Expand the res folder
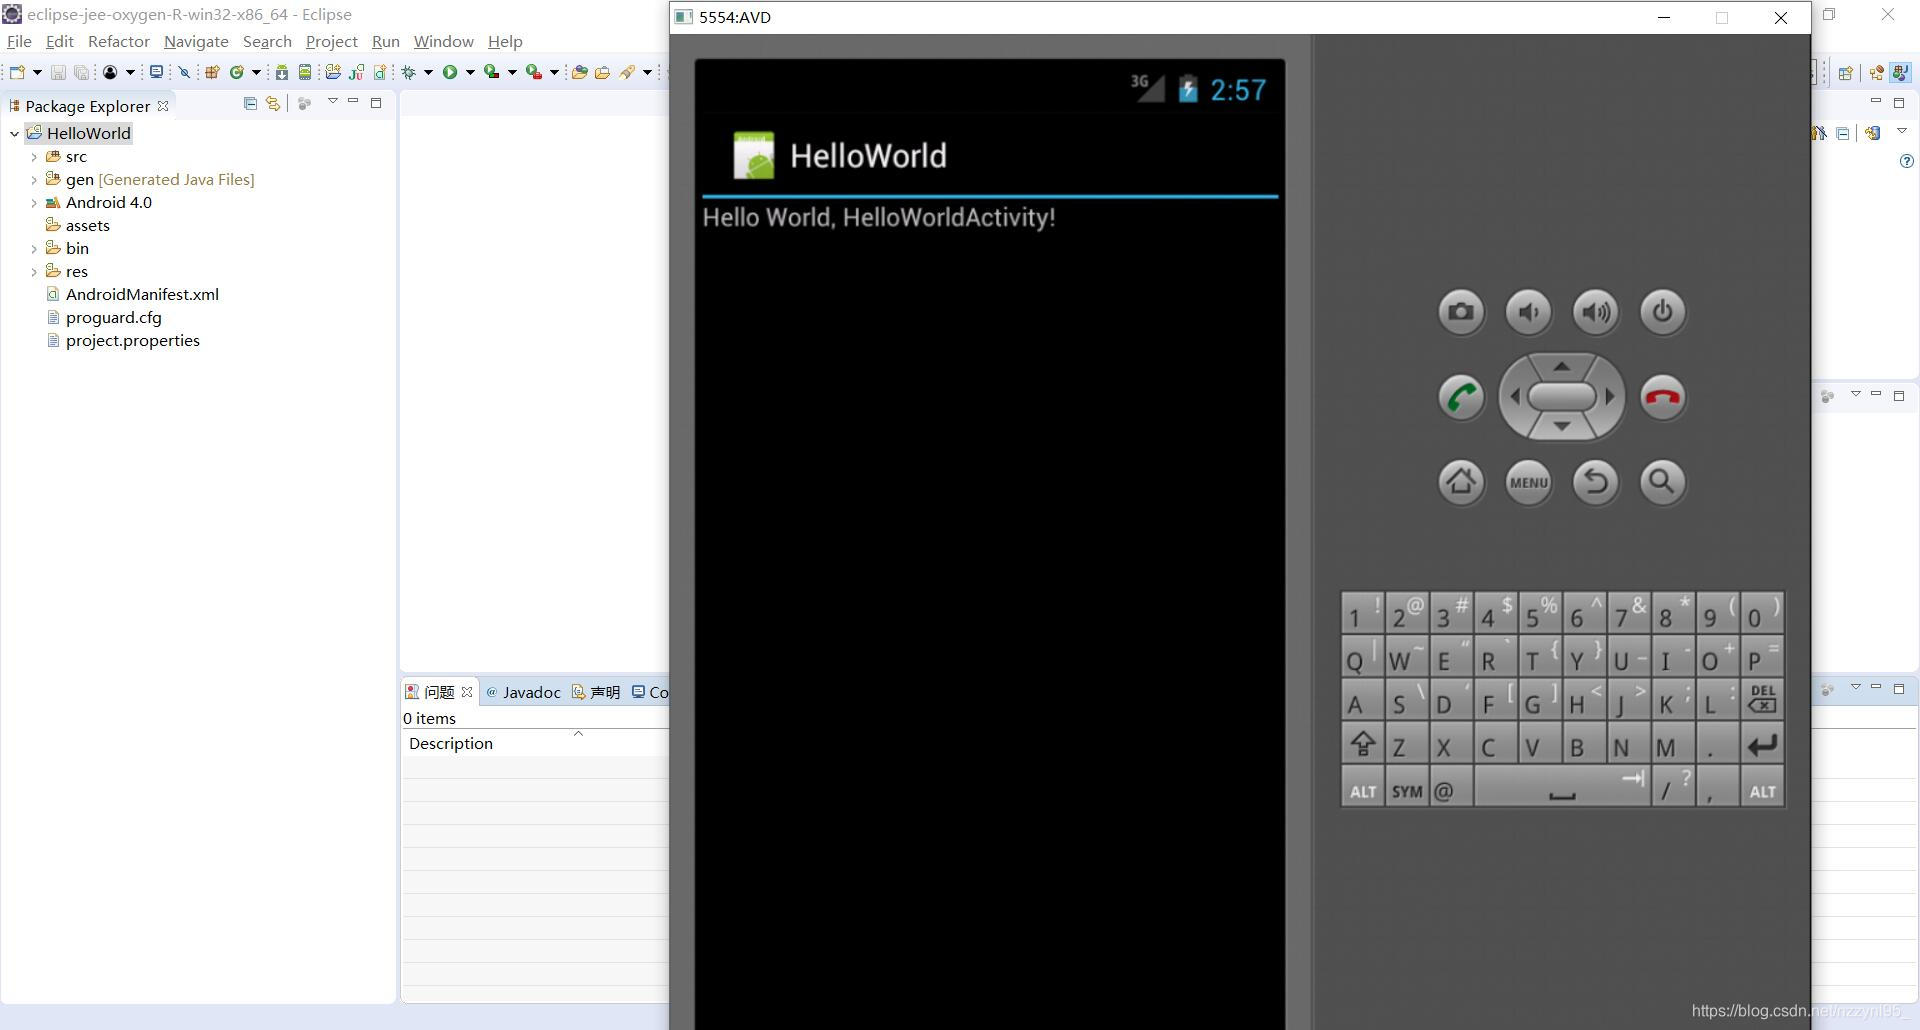 [34, 272]
